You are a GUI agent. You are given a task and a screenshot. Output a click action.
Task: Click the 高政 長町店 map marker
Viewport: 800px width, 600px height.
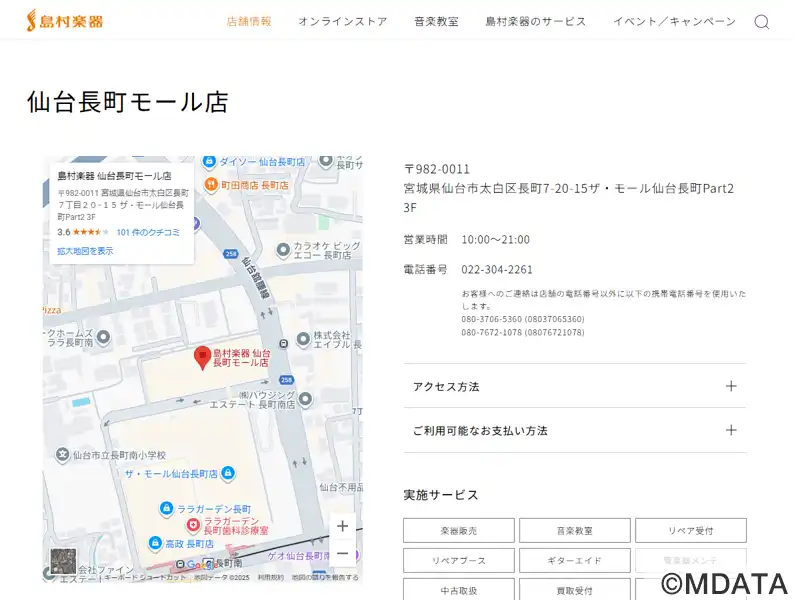click(x=155, y=543)
